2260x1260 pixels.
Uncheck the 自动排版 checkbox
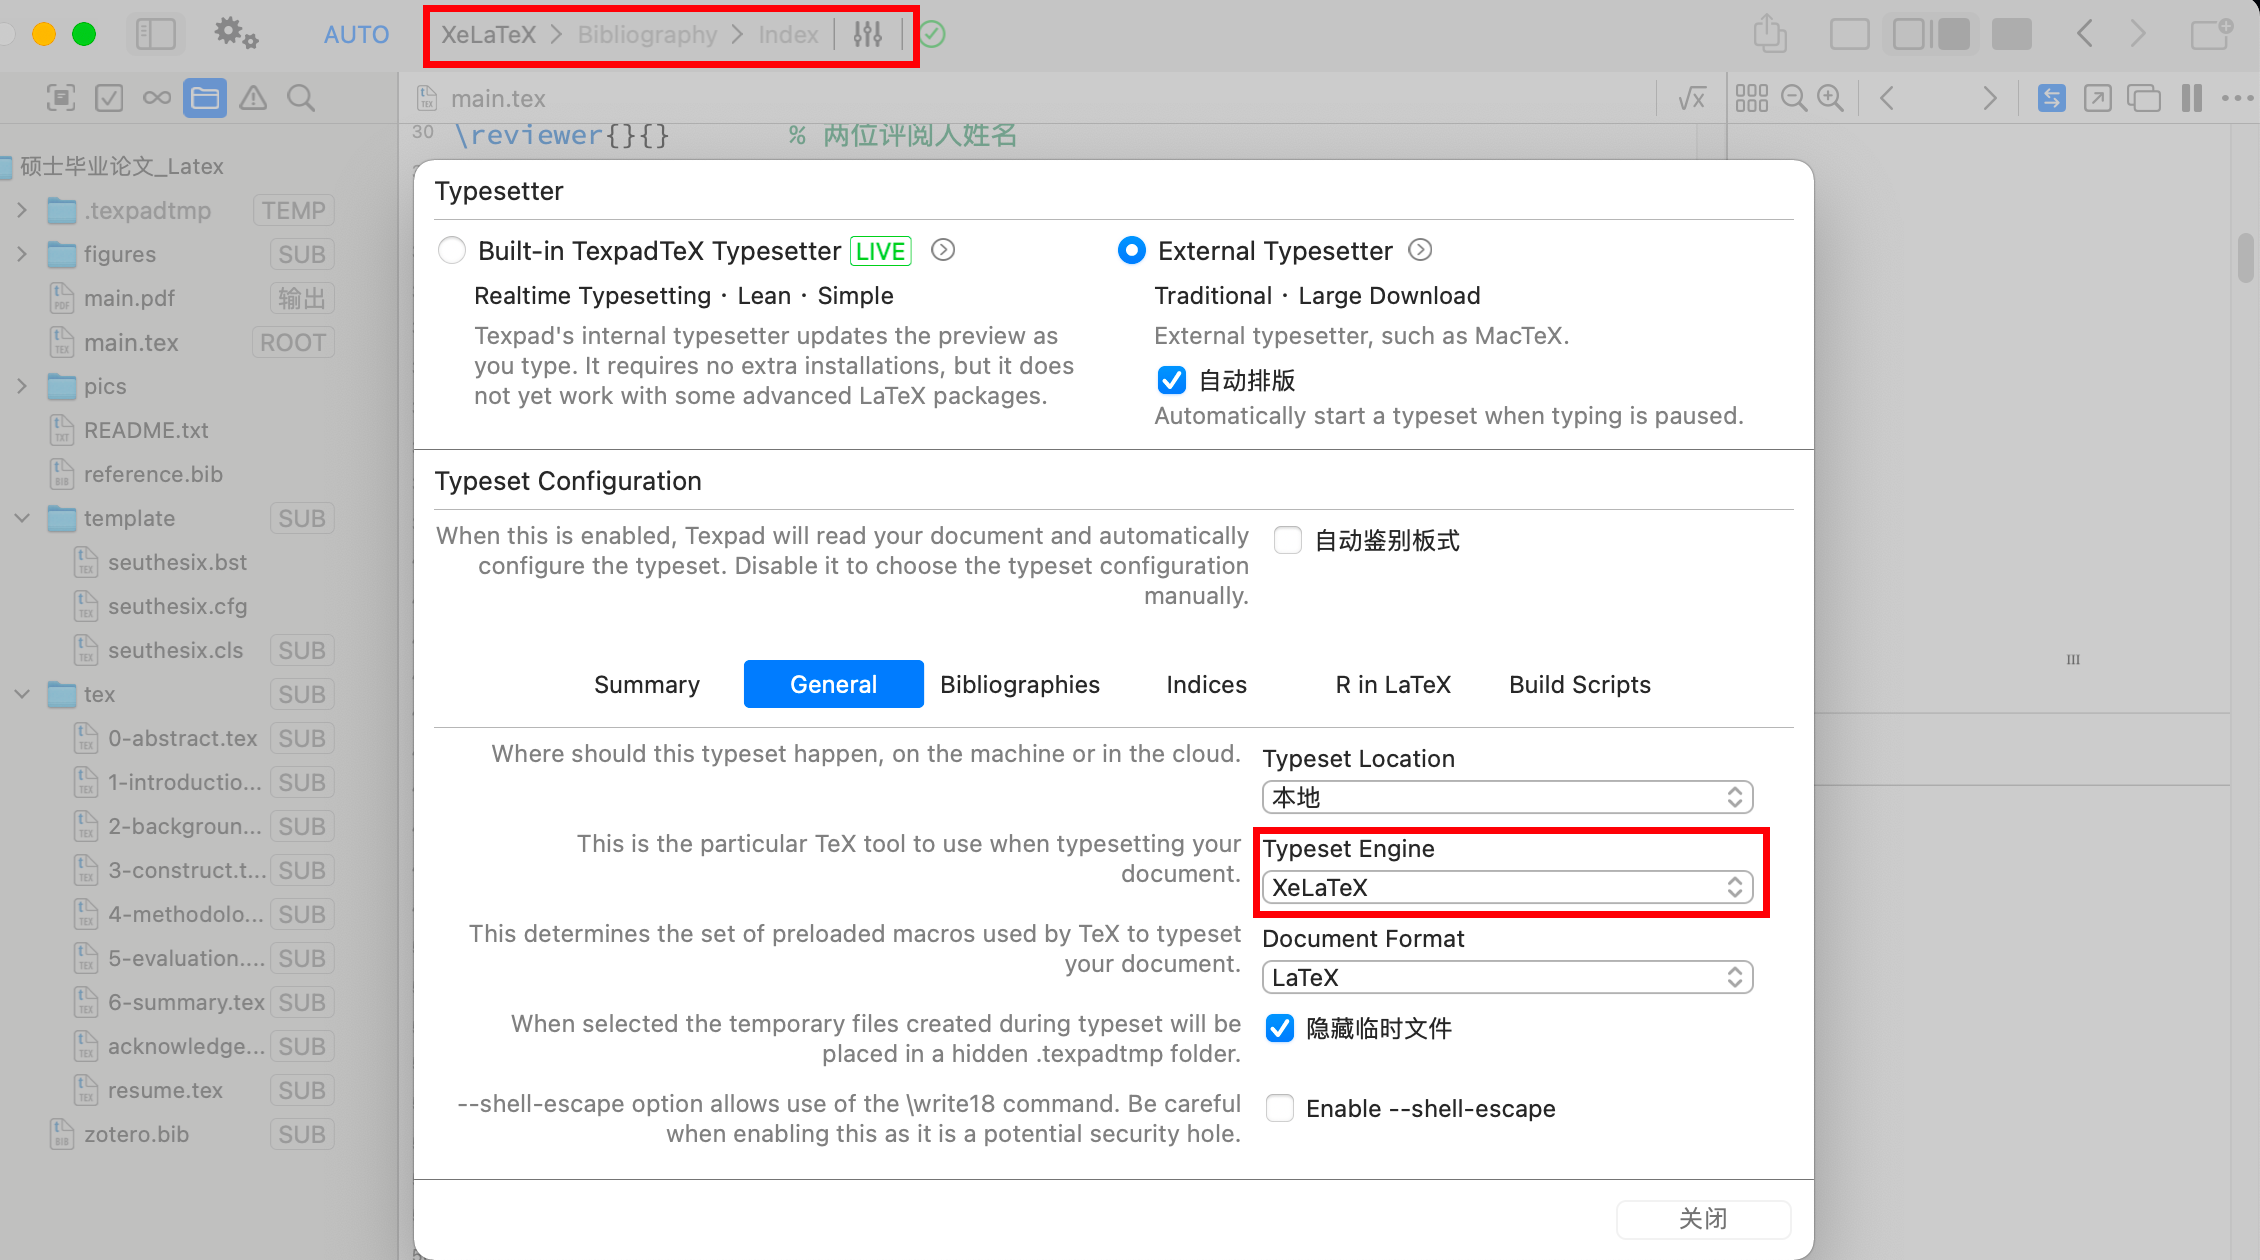(1171, 381)
